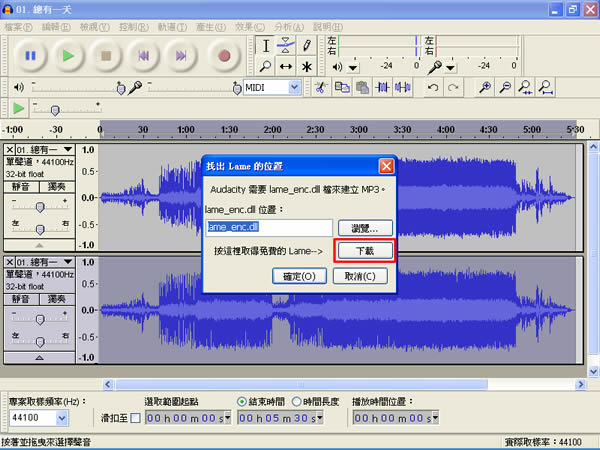
Task: Select the asterisk Multi-tool mode
Action: tap(306, 66)
